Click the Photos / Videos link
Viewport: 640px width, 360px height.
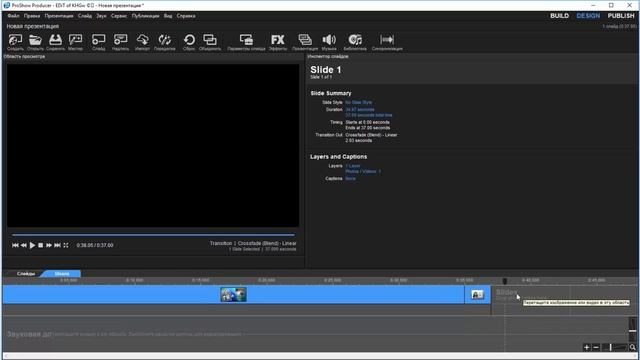click(x=363, y=171)
